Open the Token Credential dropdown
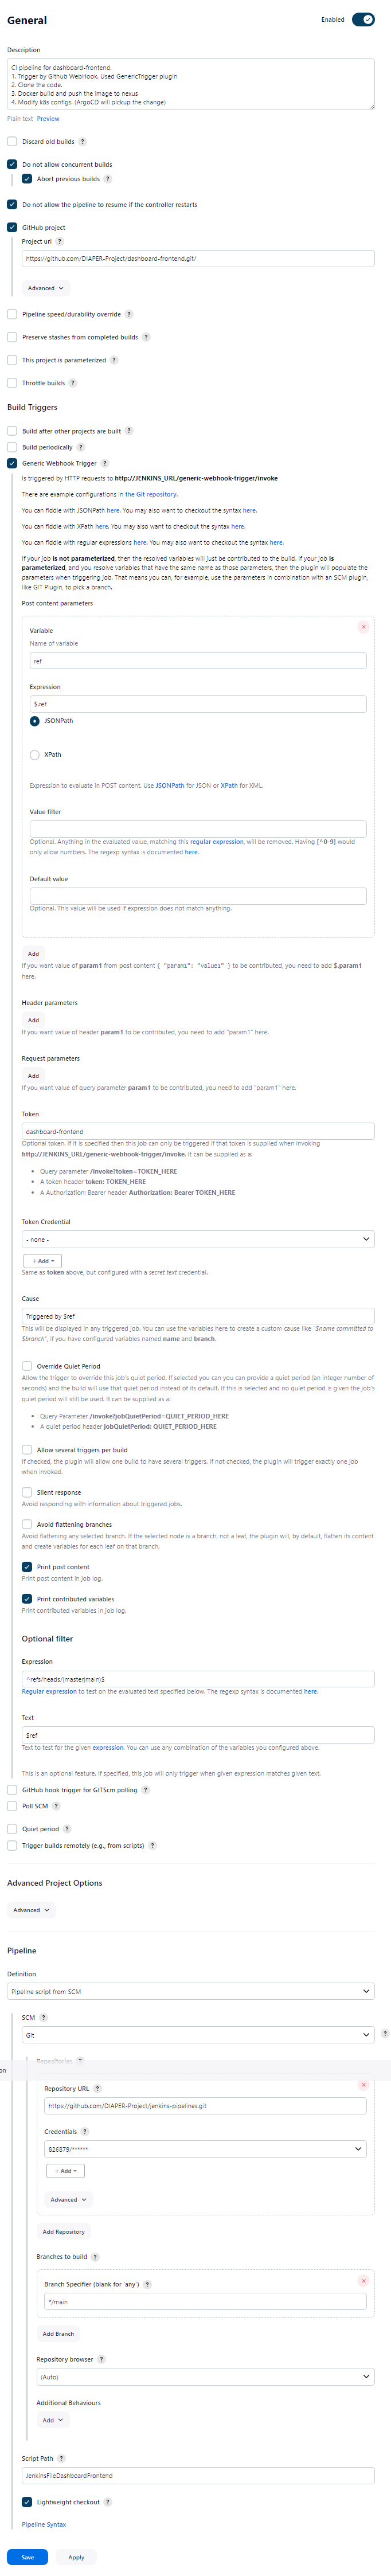 coord(198,1239)
